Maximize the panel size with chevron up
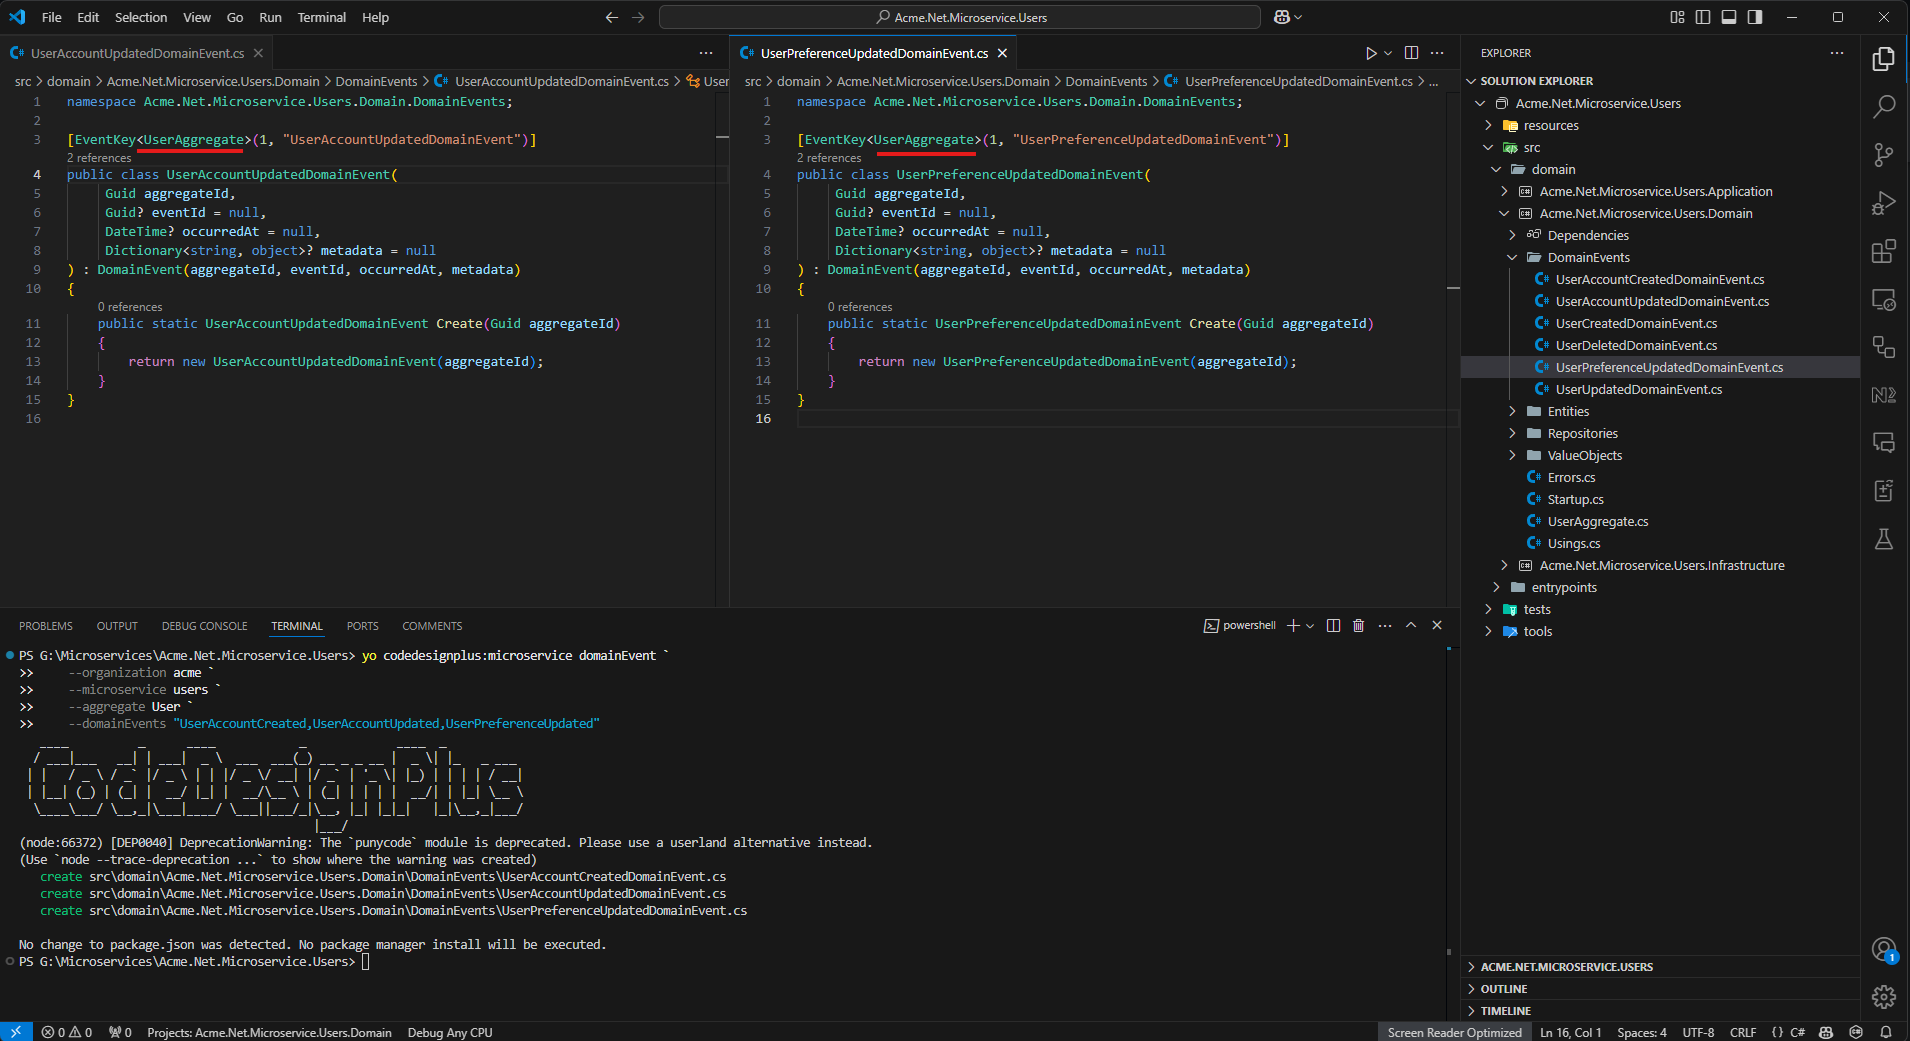Image resolution: width=1910 pixels, height=1041 pixels. (x=1411, y=625)
